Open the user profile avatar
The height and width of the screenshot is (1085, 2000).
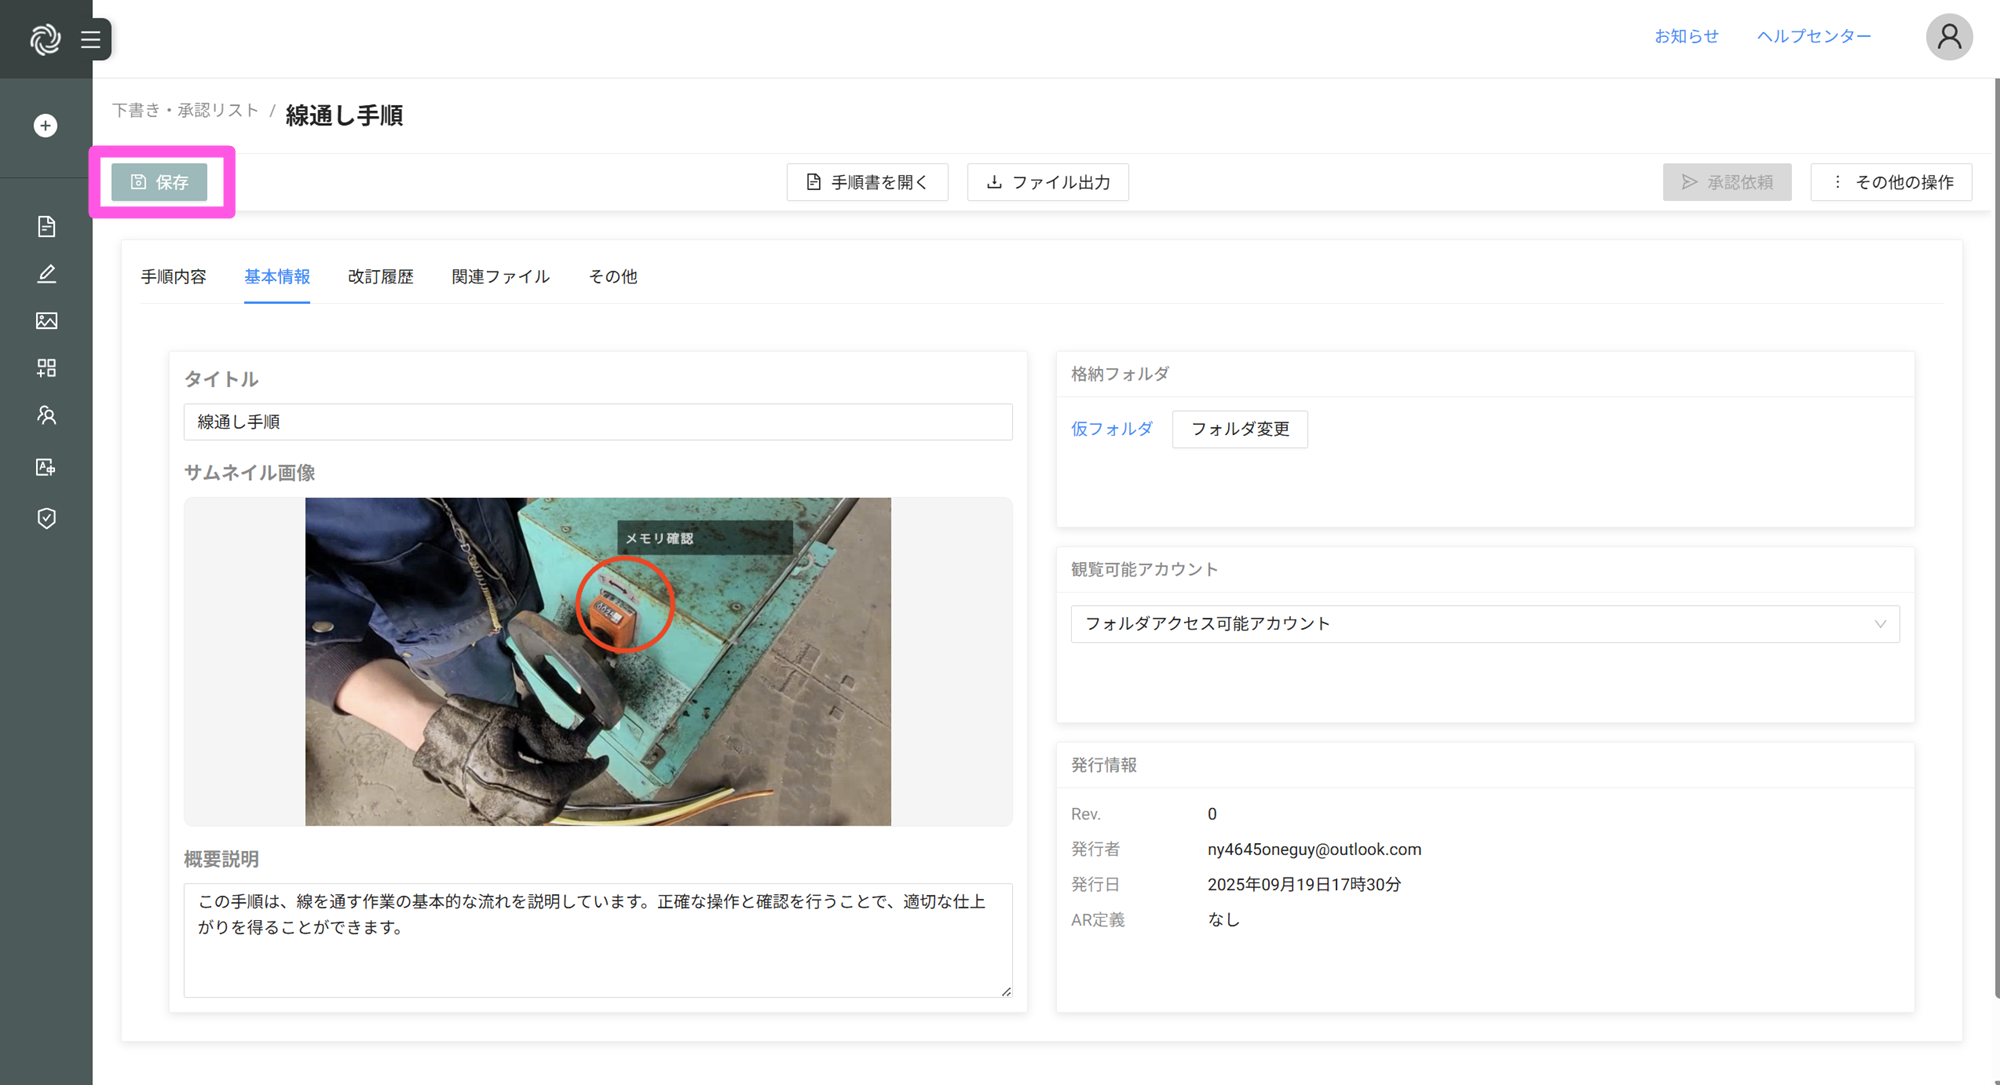pos(1948,37)
